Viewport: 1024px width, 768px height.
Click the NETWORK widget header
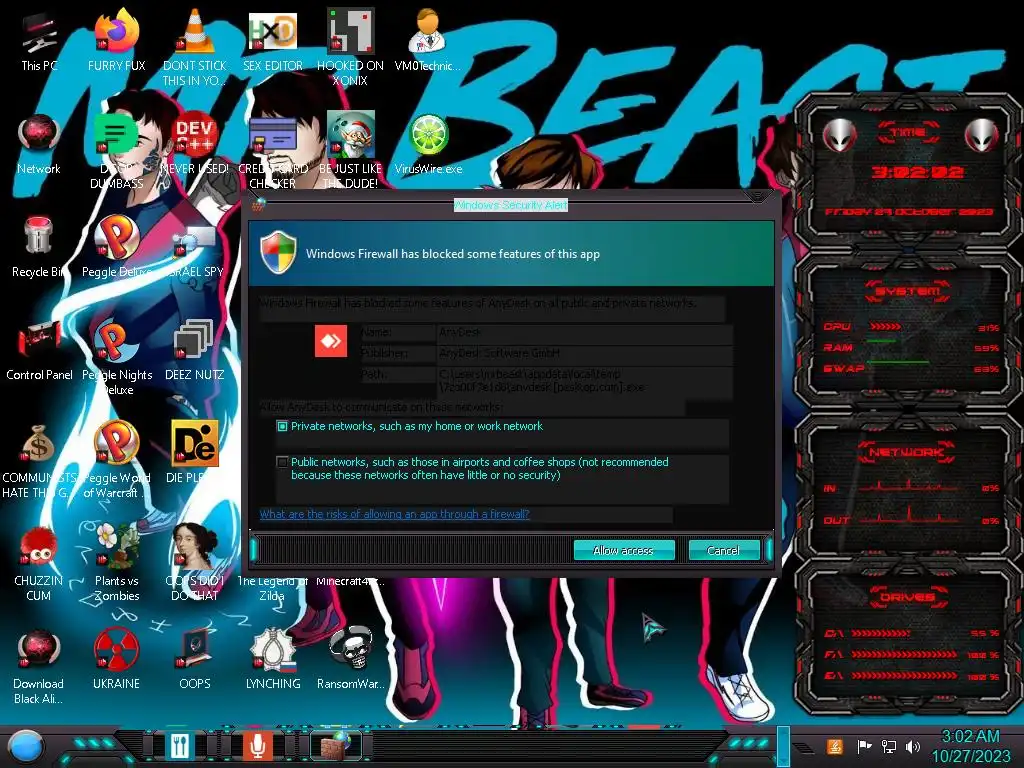coord(907,451)
